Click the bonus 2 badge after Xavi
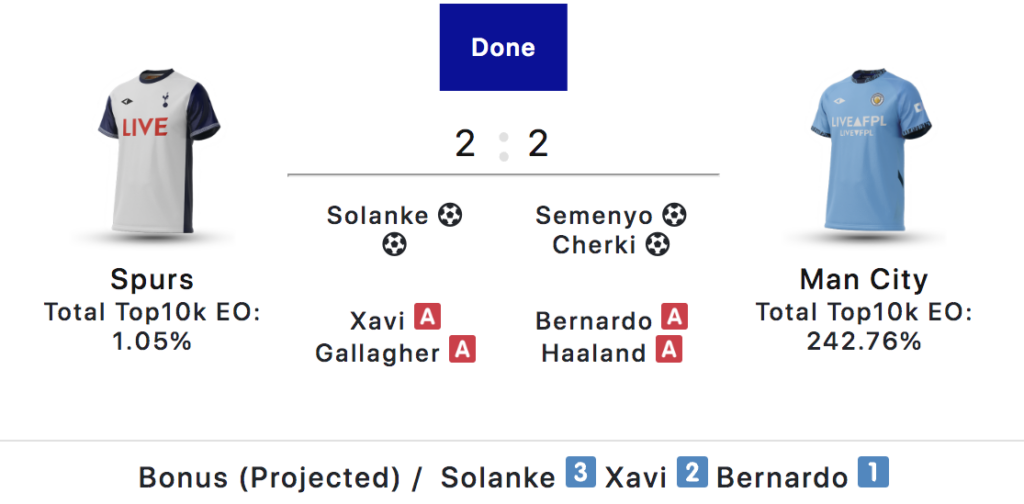The height and width of the screenshot is (504, 1024). (692, 473)
